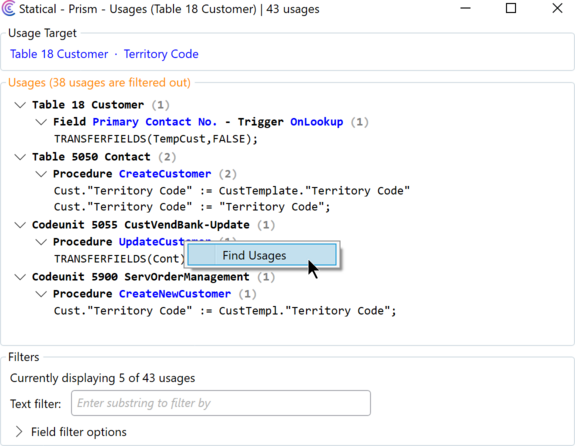Viewport: 575px width, 446px height.
Task: Choose Find Usages from context menu
Action: pyautogui.click(x=262, y=255)
